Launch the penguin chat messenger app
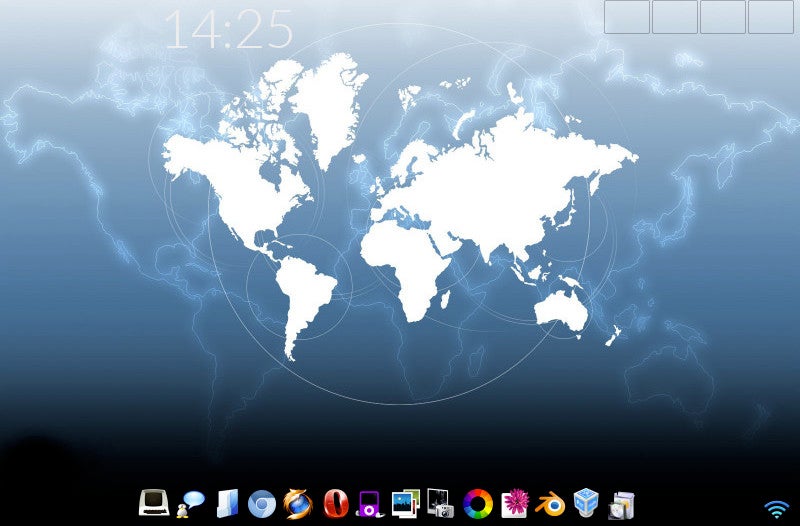800x526 pixels. tap(190, 504)
